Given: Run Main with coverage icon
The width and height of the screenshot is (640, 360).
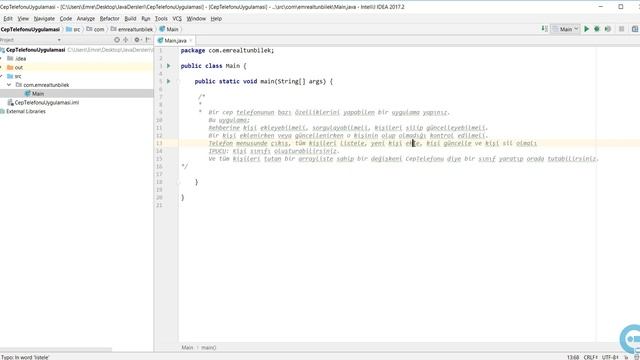Looking at the screenshot, I should click(x=608, y=29).
